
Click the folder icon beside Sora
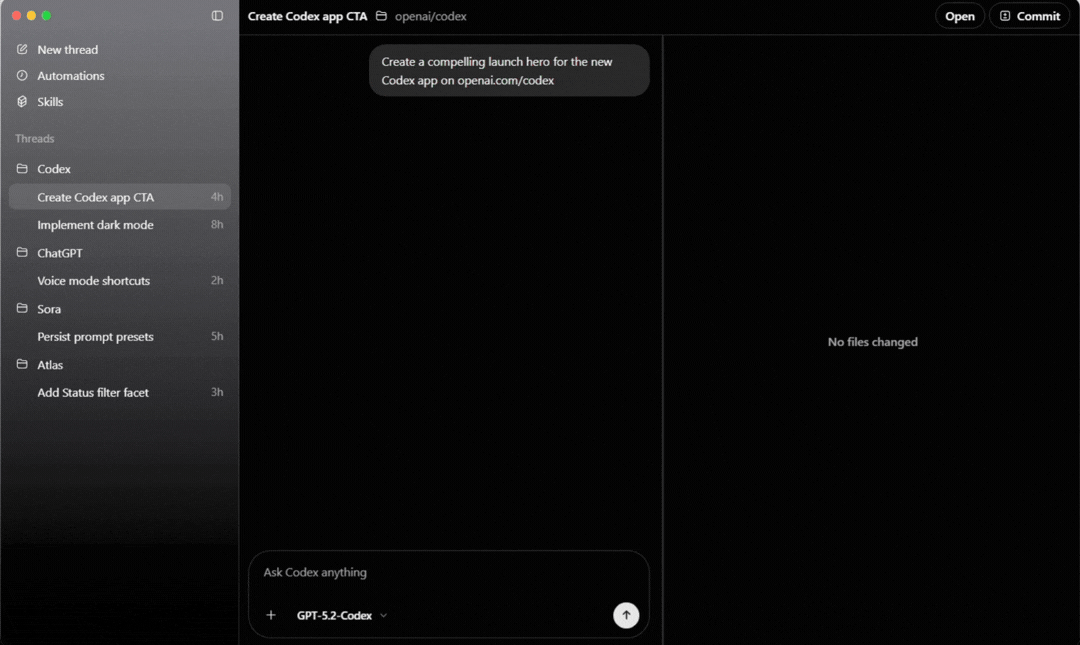[x=23, y=308]
